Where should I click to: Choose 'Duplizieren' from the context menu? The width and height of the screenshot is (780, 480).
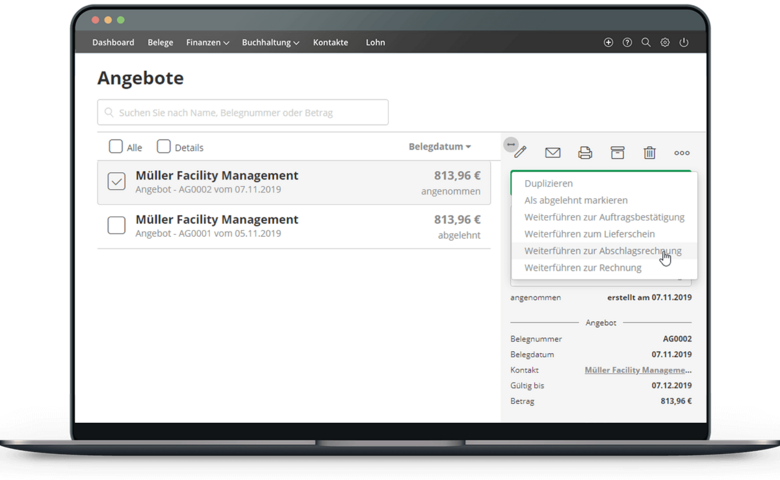(x=548, y=184)
